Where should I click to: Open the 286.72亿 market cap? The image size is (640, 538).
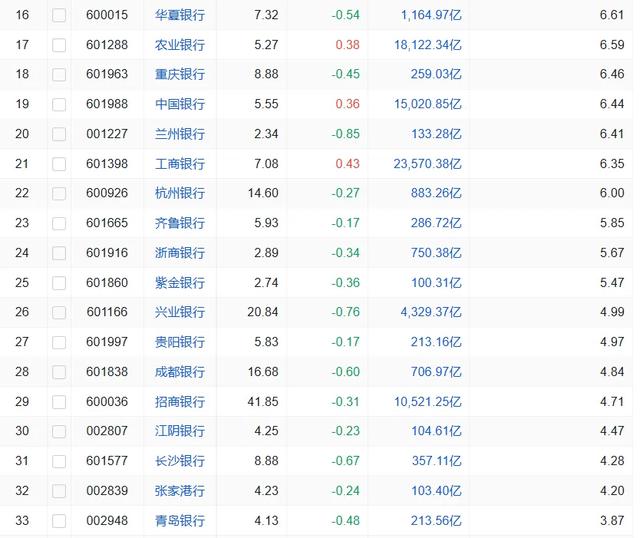(436, 223)
